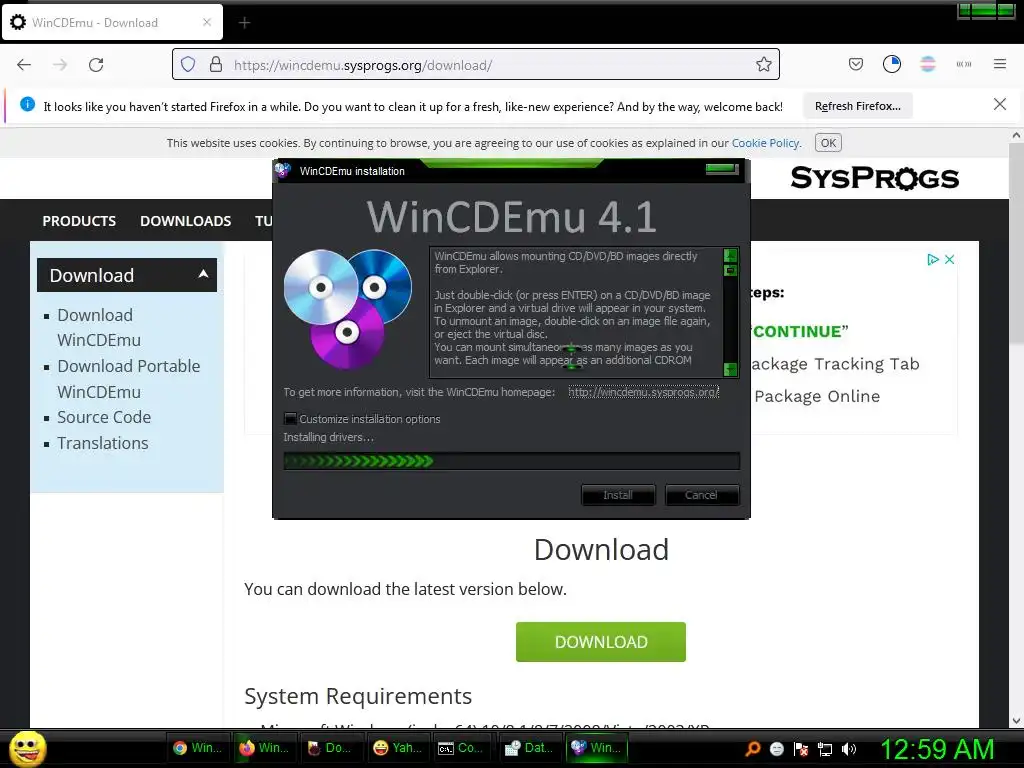Screen dimensions: 1024x768
Task: Click the System Requirements heading
Action: click(x=358, y=696)
